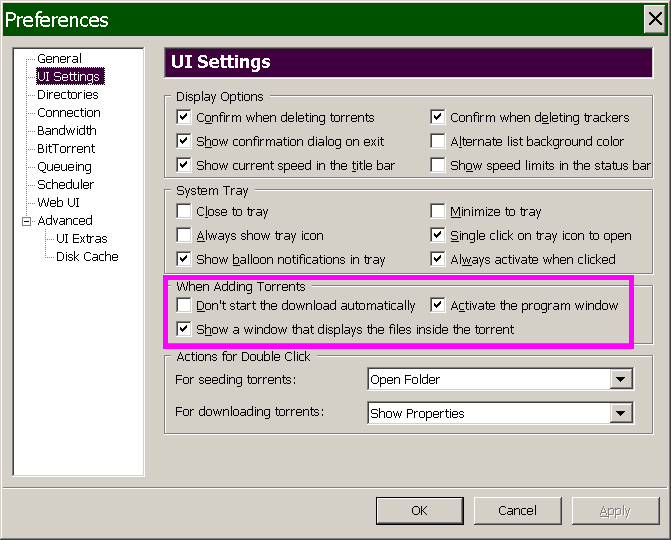Open the Bandwidth settings page
Screen dimensions: 671x540
pyautogui.click(x=66, y=131)
